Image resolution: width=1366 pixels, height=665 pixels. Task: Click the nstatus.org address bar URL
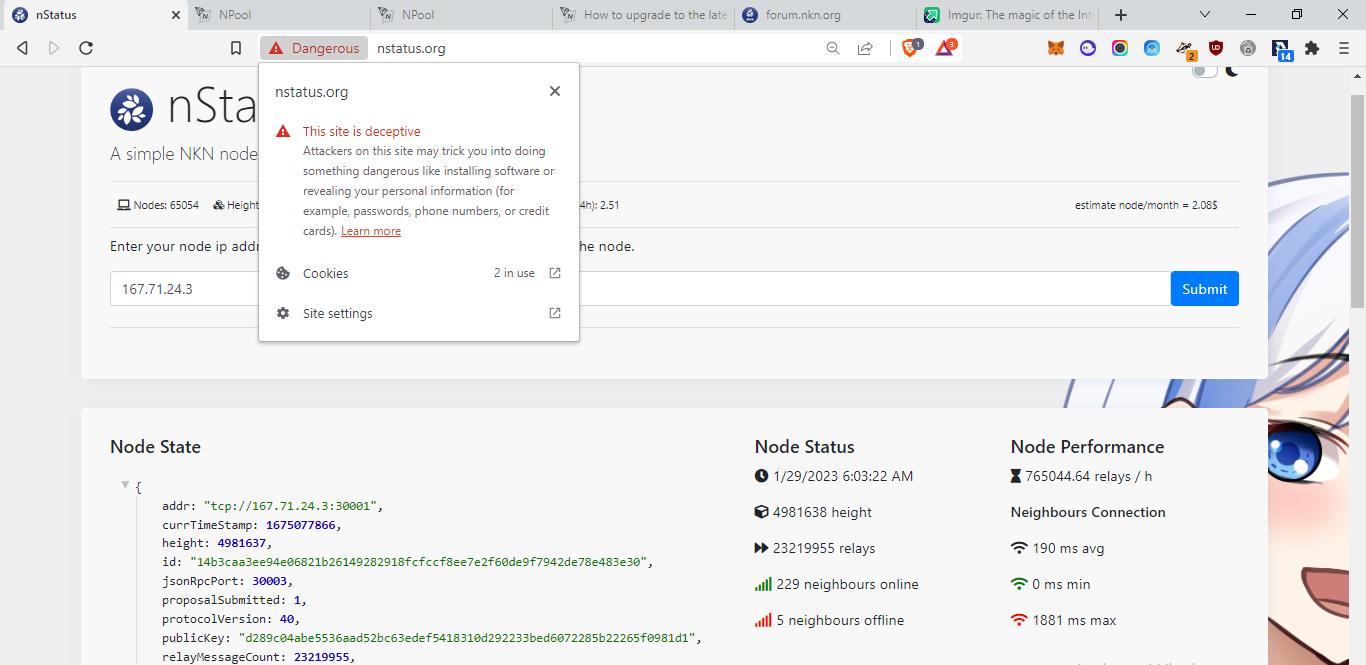(x=411, y=48)
